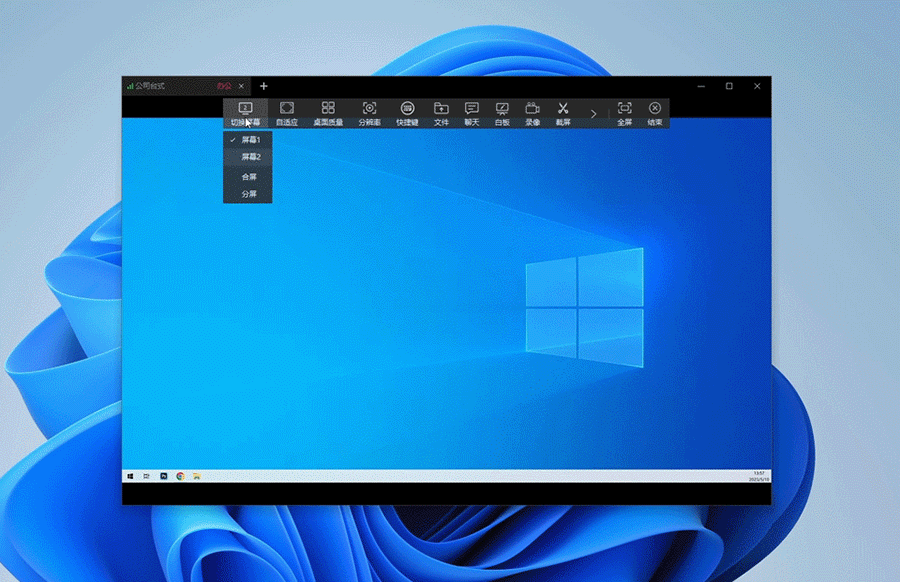Open the 聊天 chat tool

coord(471,114)
